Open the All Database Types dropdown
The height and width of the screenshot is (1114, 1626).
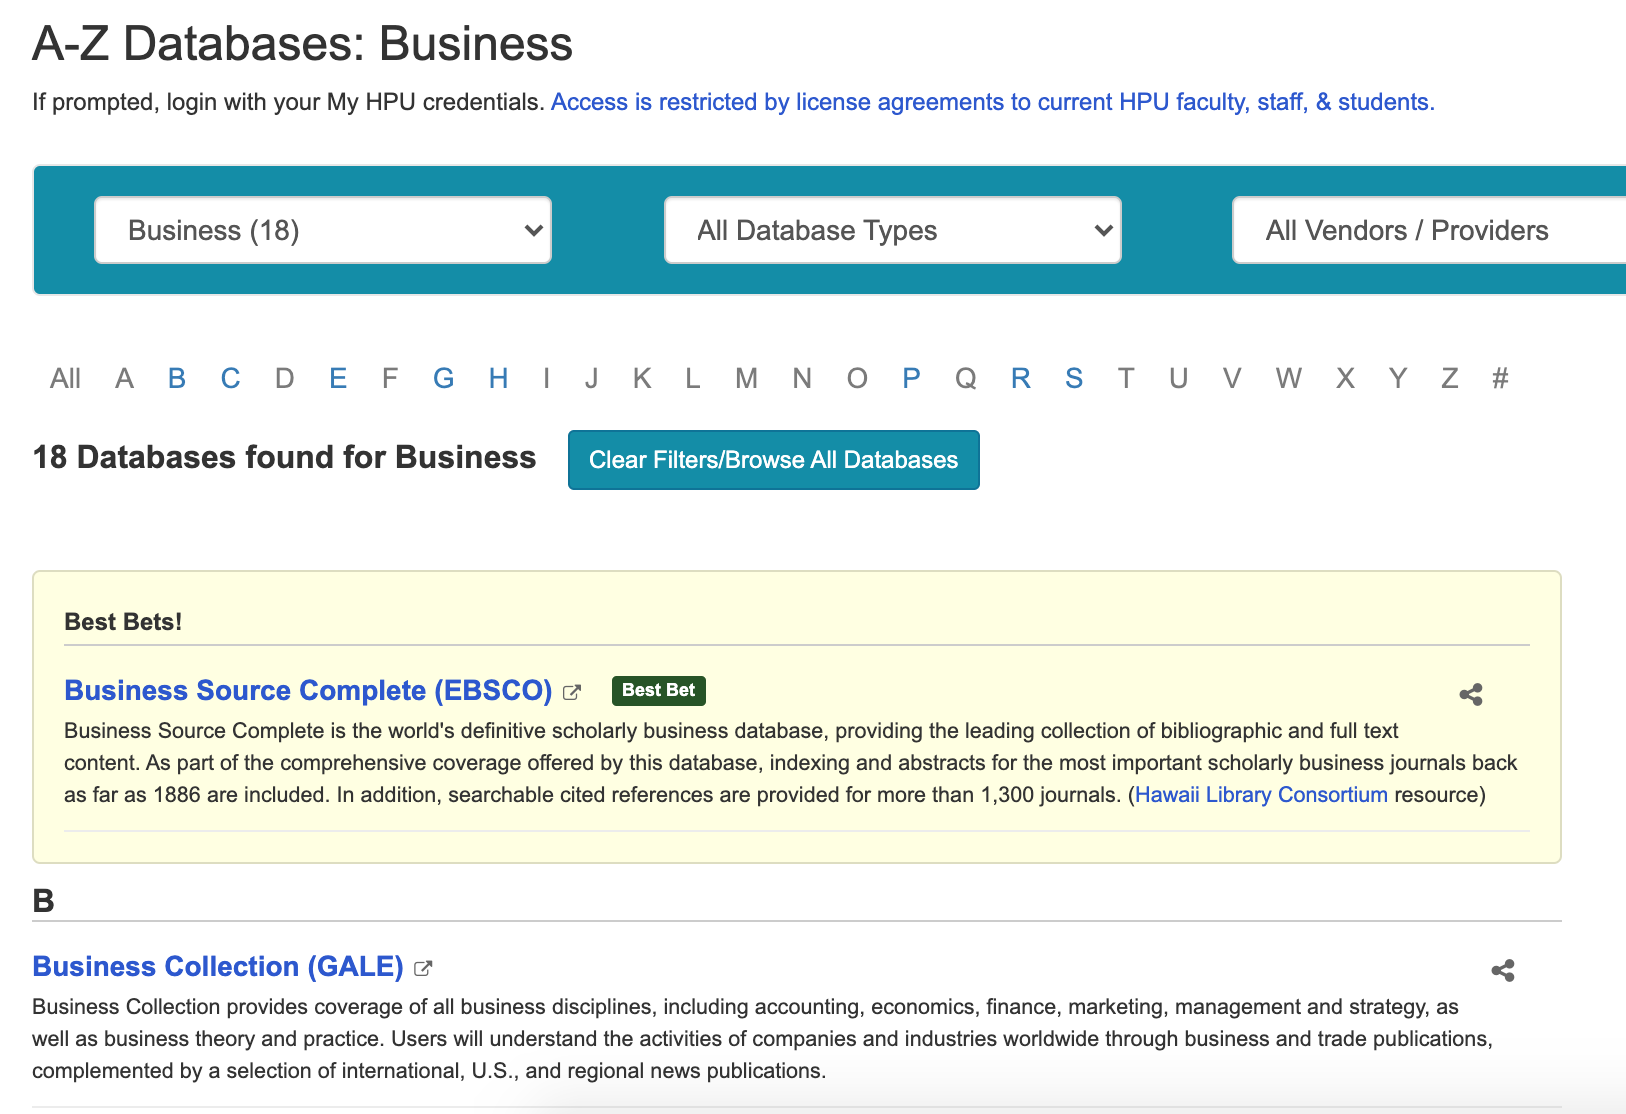pos(893,230)
